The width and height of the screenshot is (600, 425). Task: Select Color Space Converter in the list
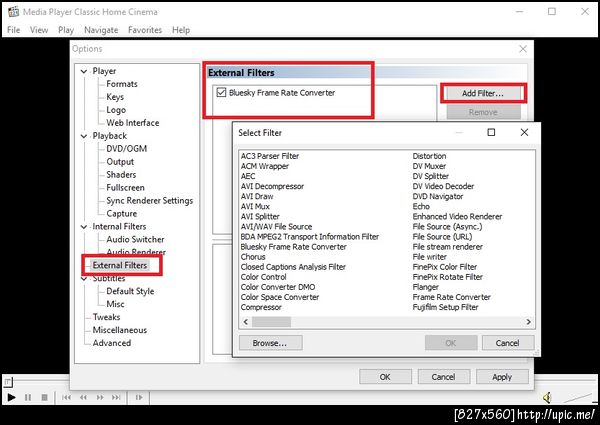(x=280, y=298)
